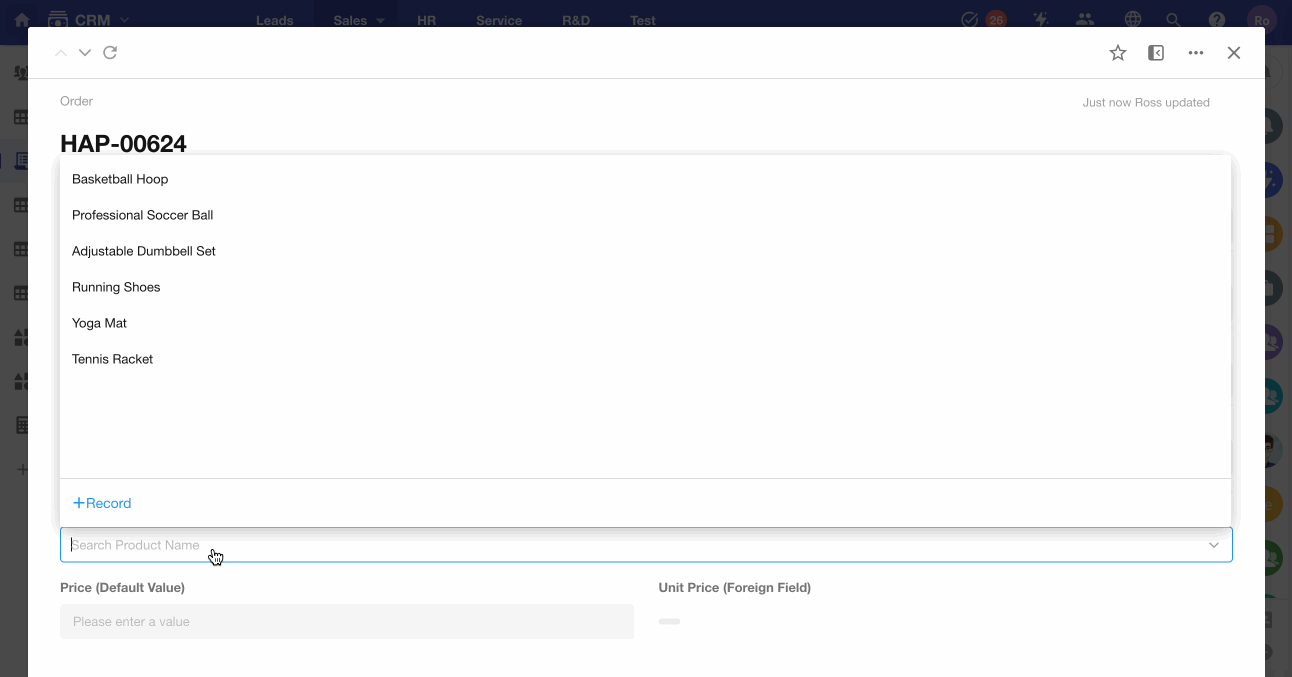
Task: Click the home icon in top bar
Action: 22,20
